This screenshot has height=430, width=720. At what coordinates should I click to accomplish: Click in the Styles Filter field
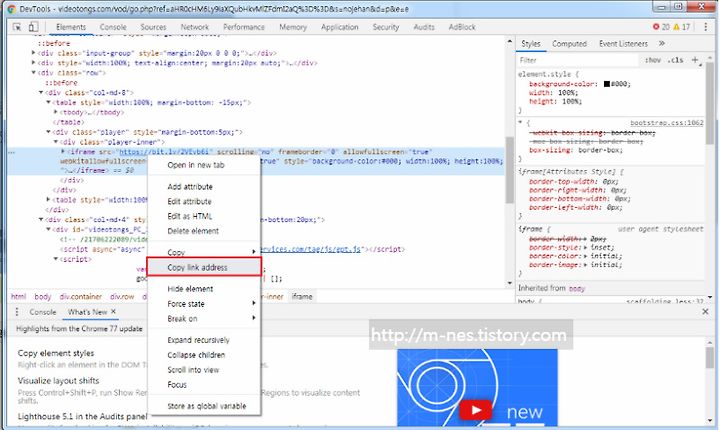pos(577,60)
